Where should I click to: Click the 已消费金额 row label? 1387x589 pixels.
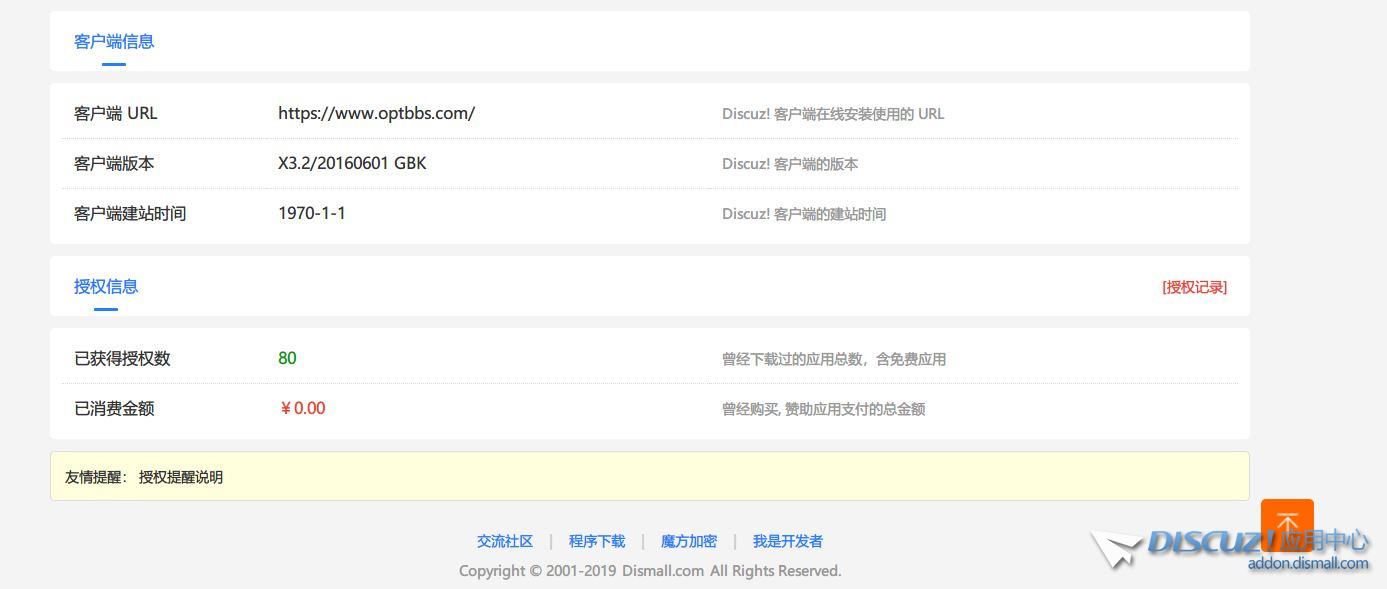(x=114, y=408)
